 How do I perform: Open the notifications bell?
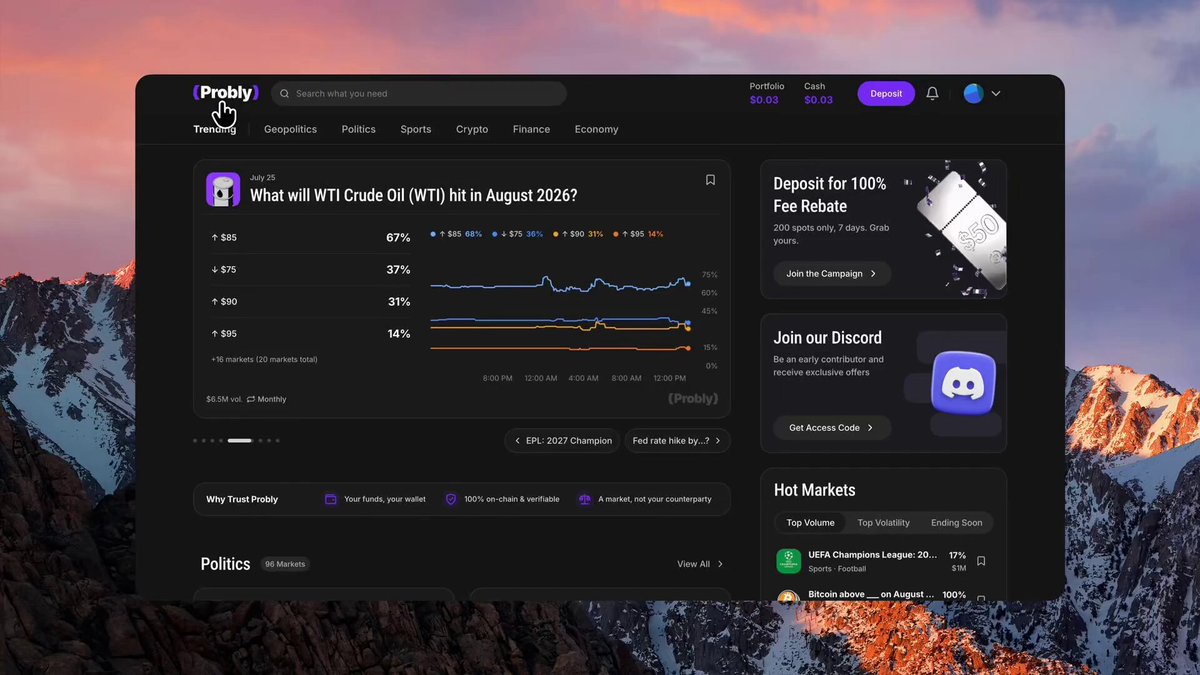coord(932,93)
